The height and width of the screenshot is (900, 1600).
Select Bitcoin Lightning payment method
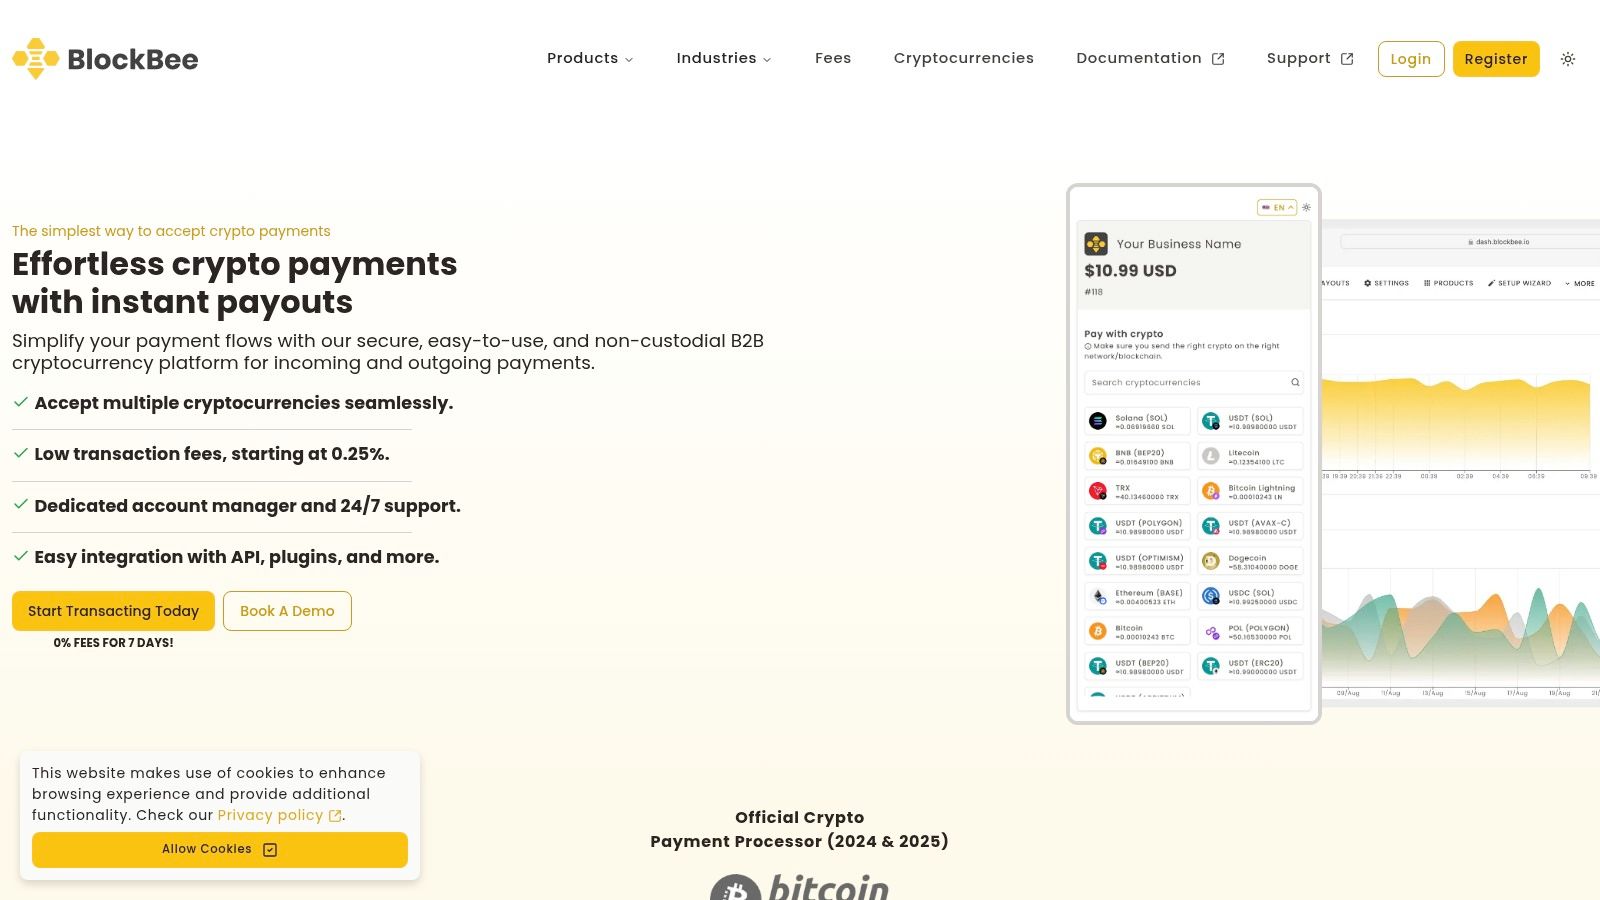tap(1250, 490)
